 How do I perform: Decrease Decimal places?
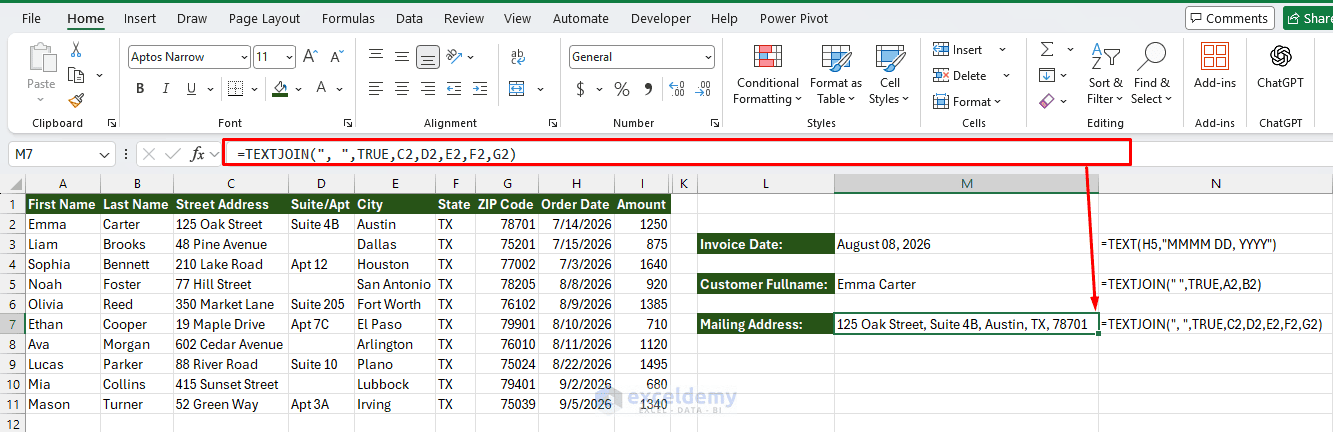click(x=703, y=89)
